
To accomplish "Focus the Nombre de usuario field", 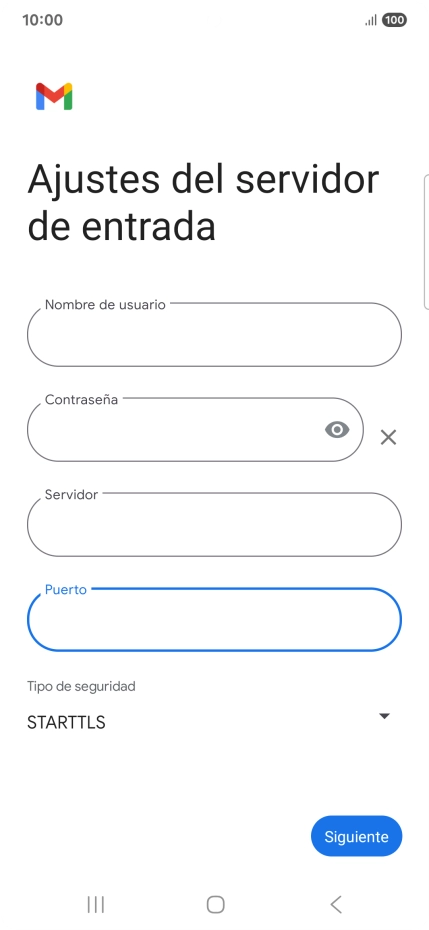I will pyautogui.click(x=214, y=335).
